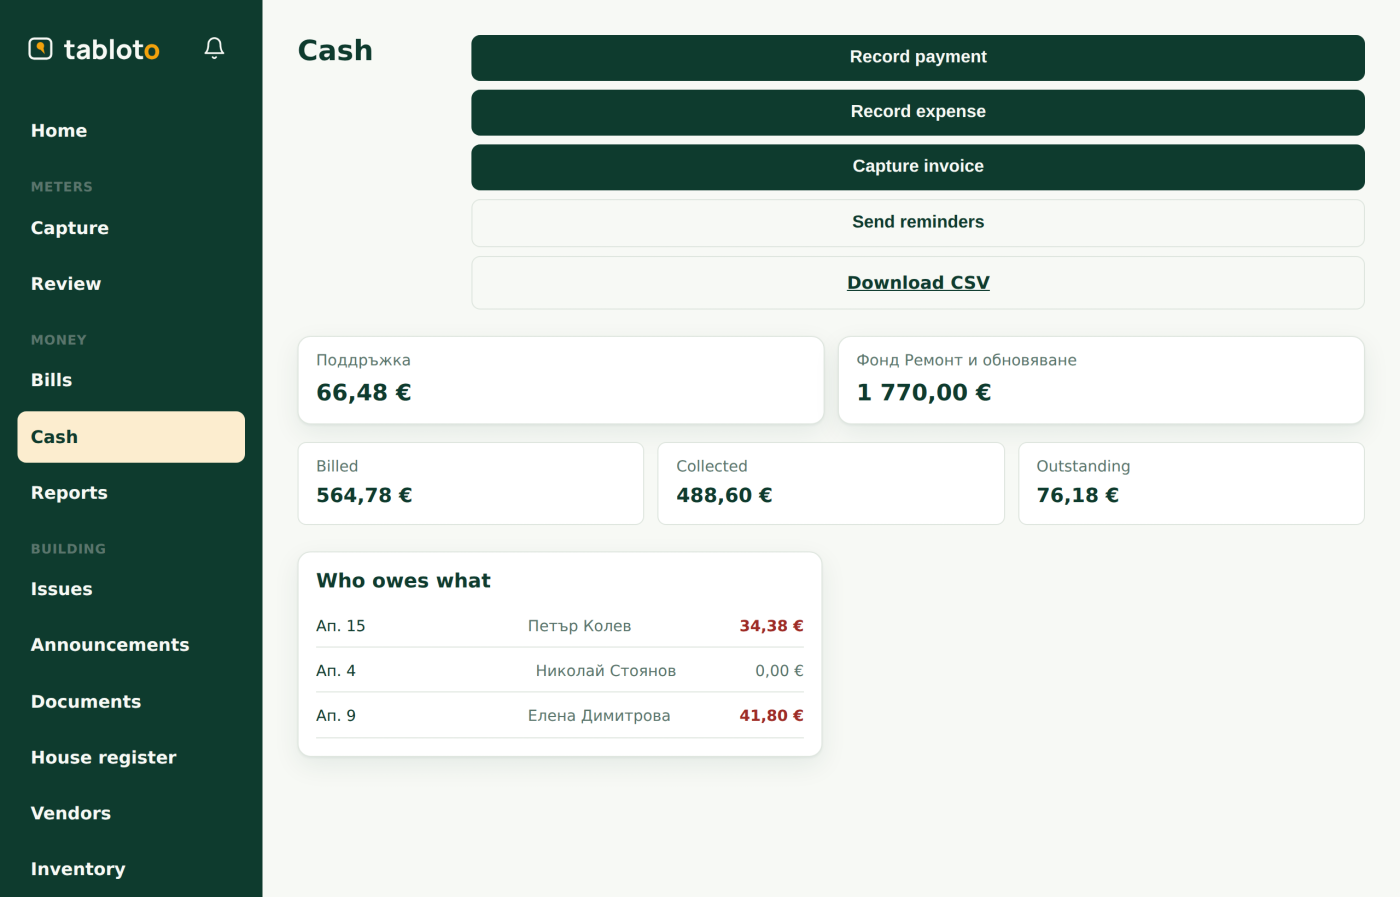Open the notifications bell

click(x=214, y=48)
